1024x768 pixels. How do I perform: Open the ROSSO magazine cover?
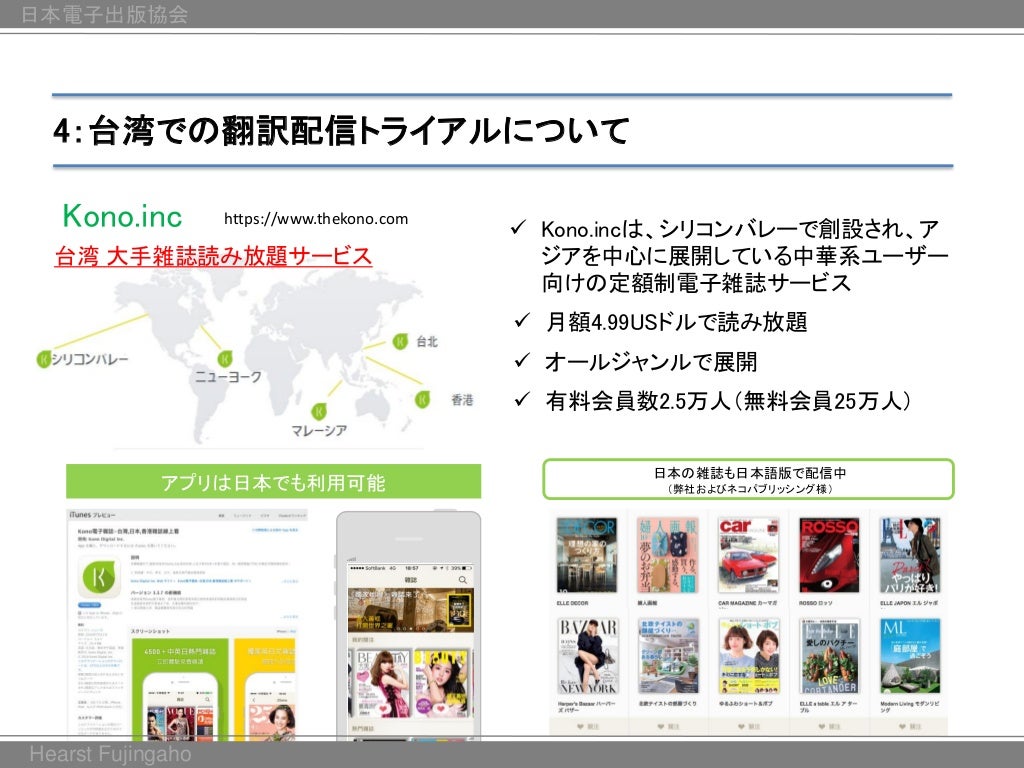click(x=829, y=555)
